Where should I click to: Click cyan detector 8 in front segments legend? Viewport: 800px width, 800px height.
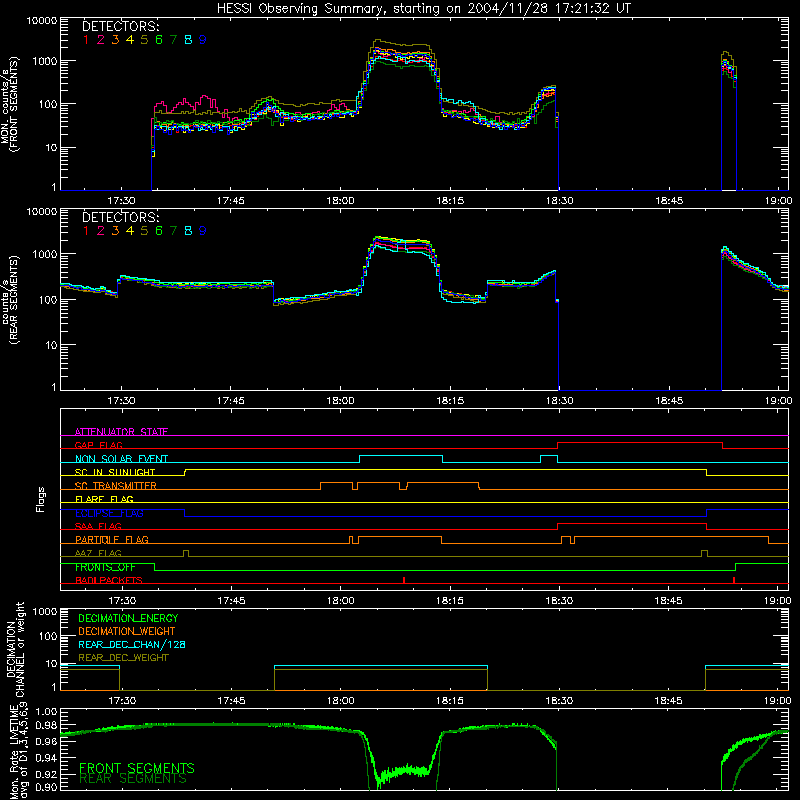188,40
